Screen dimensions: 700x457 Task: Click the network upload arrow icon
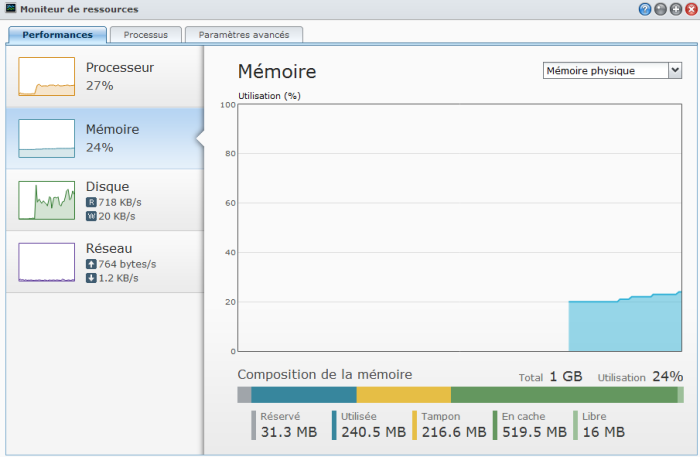click(91, 264)
